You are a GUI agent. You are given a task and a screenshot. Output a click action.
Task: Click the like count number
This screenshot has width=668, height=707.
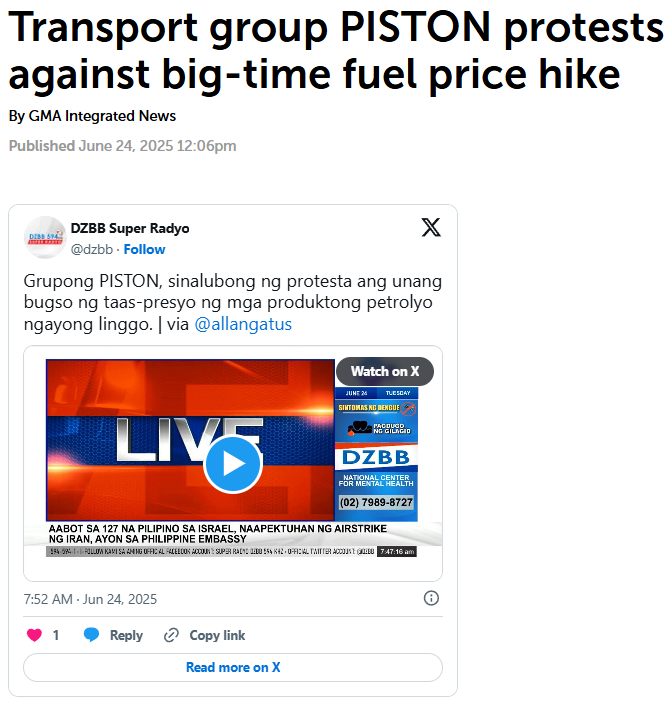coord(56,635)
